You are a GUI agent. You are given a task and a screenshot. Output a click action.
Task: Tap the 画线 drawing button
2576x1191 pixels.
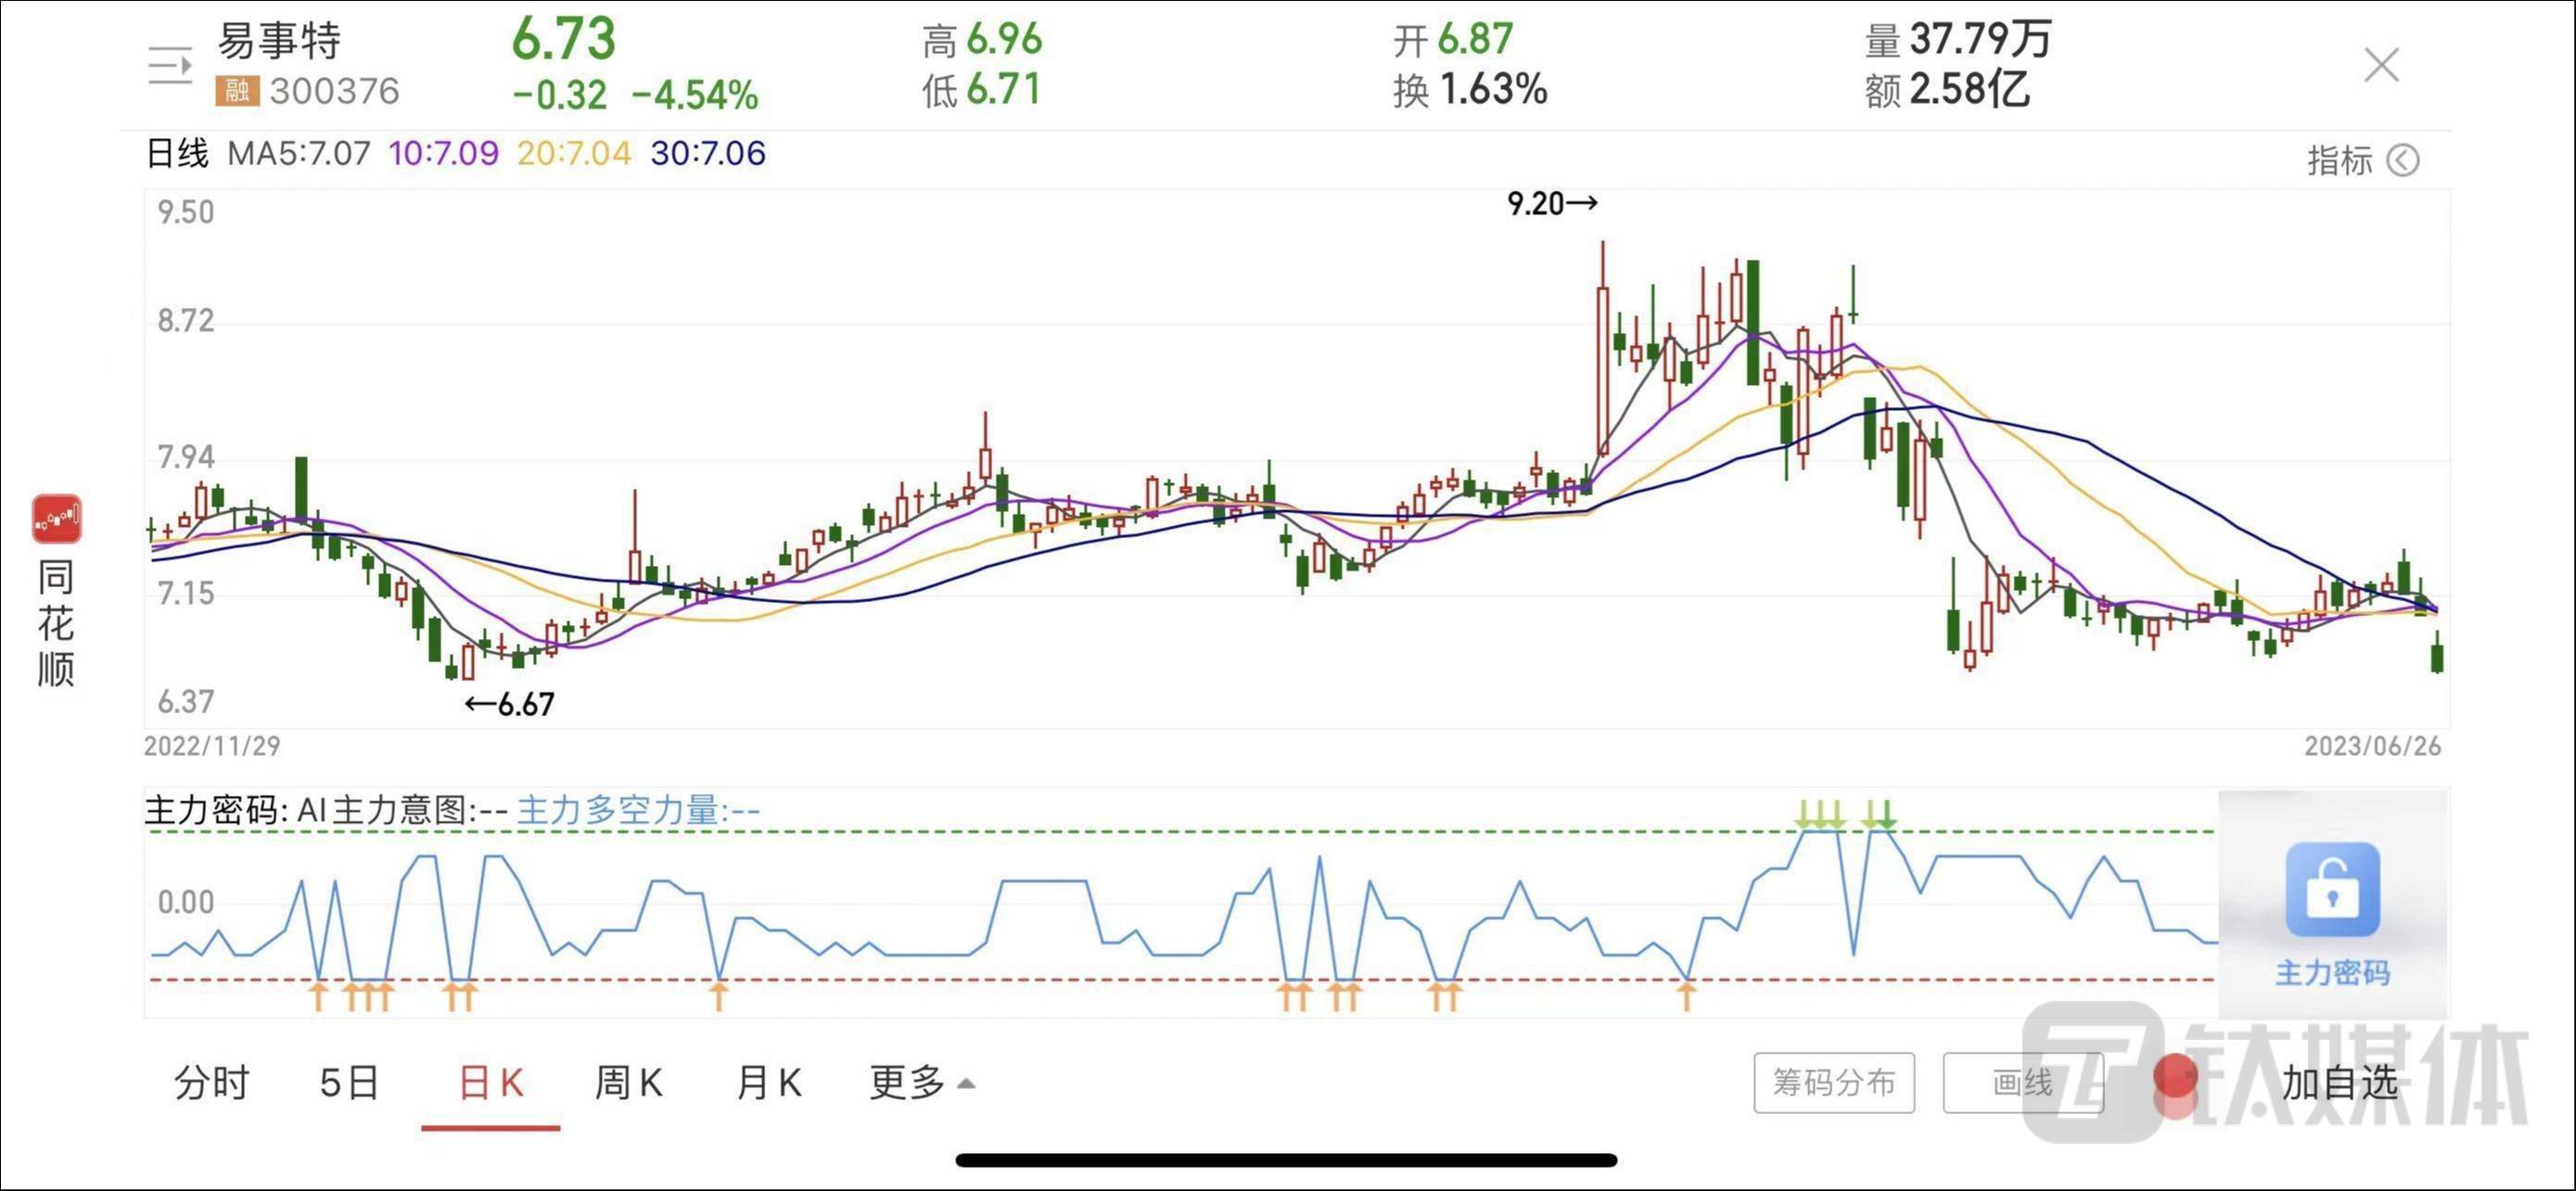click(2023, 1083)
